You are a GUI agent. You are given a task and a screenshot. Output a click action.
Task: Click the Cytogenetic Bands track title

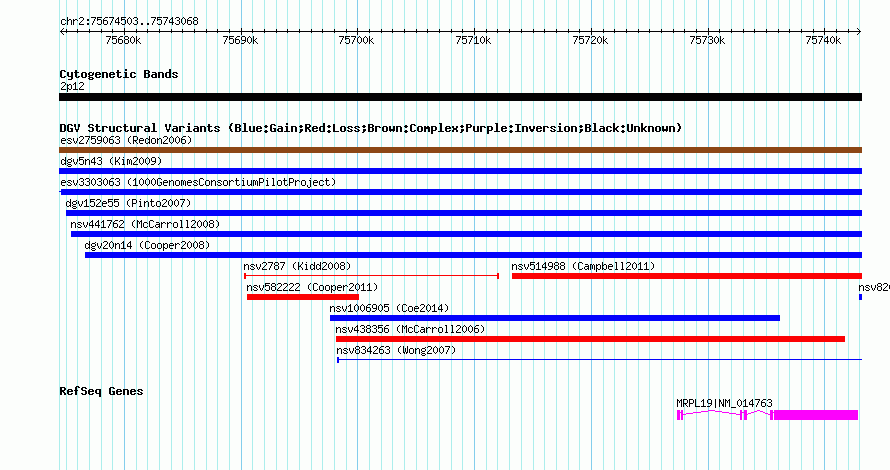coord(119,74)
